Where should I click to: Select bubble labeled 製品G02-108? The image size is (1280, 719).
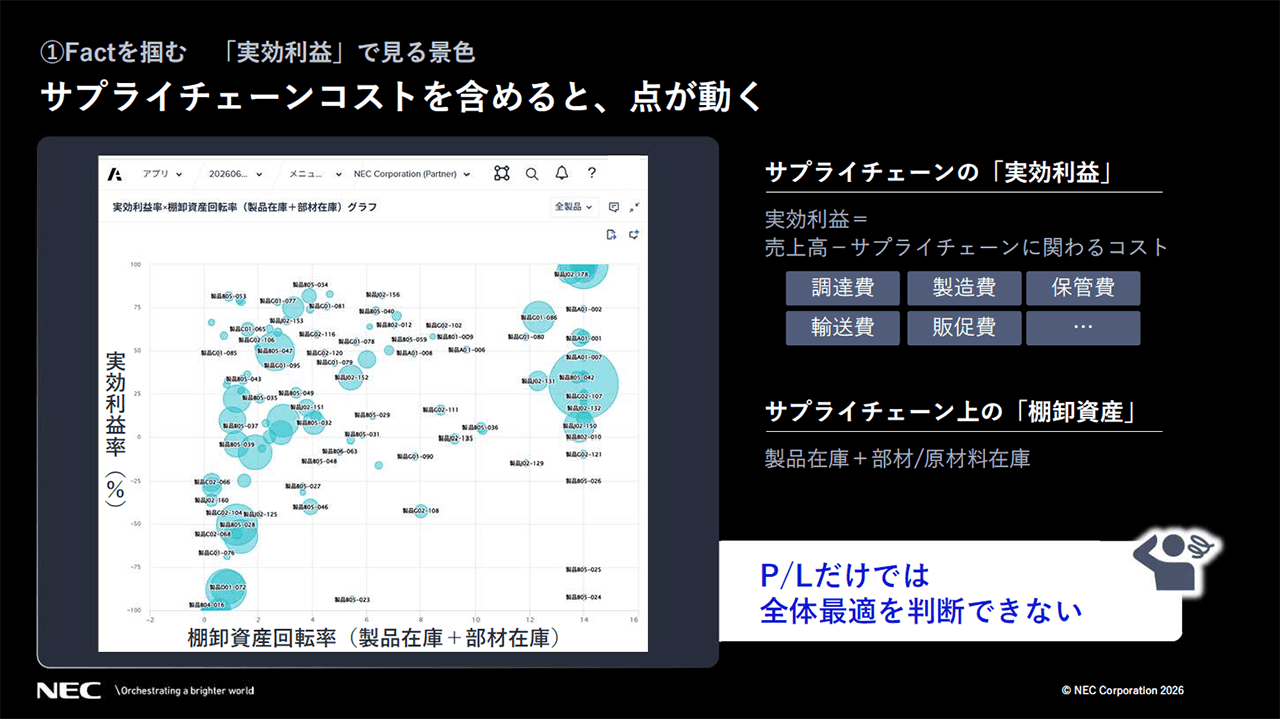(421, 510)
